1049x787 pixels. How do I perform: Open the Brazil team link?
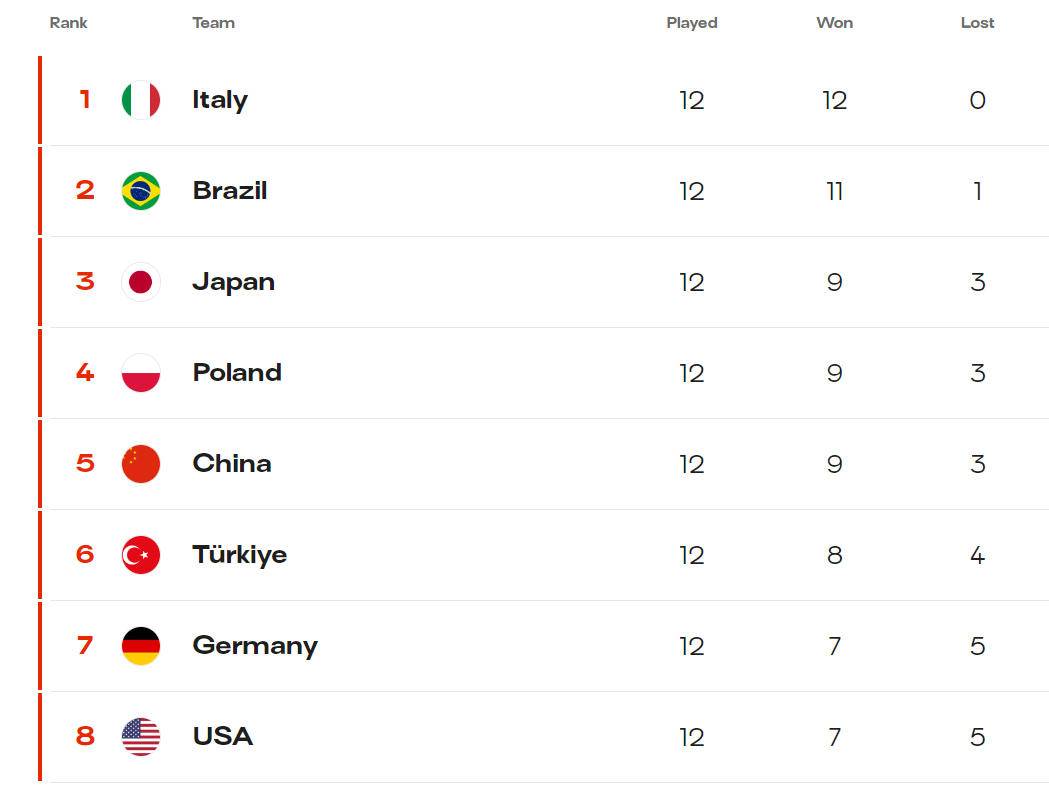[229, 191]
